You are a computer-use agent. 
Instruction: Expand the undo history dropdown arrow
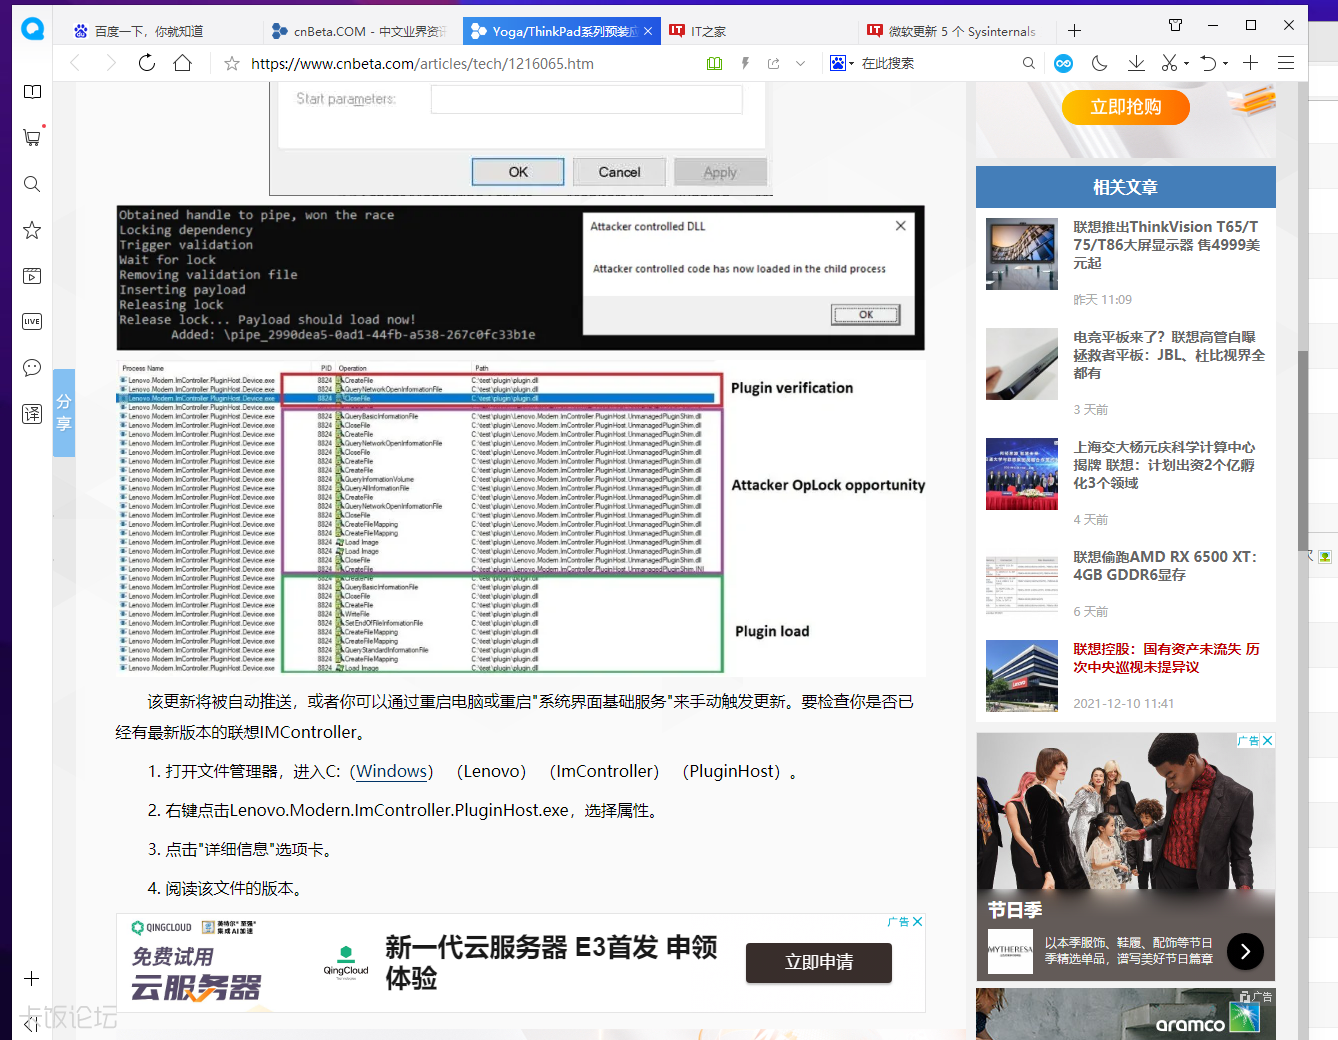1225,64
